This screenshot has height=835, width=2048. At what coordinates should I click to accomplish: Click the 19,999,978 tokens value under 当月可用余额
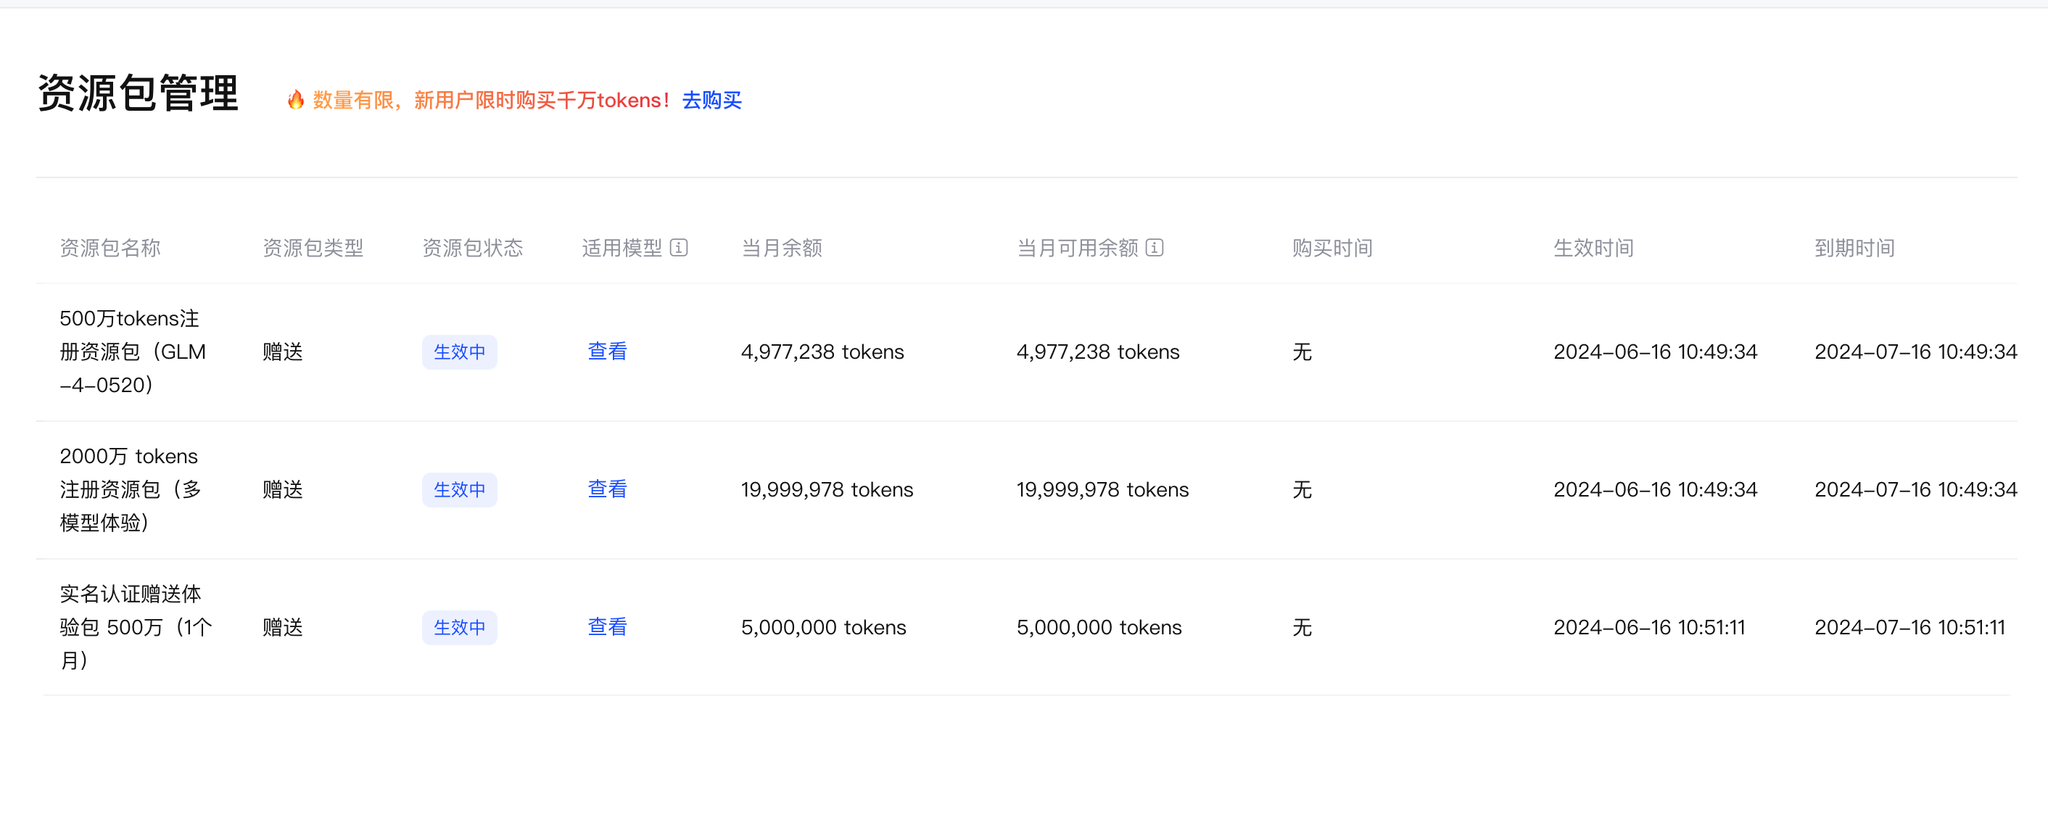tap(1103, 490)
